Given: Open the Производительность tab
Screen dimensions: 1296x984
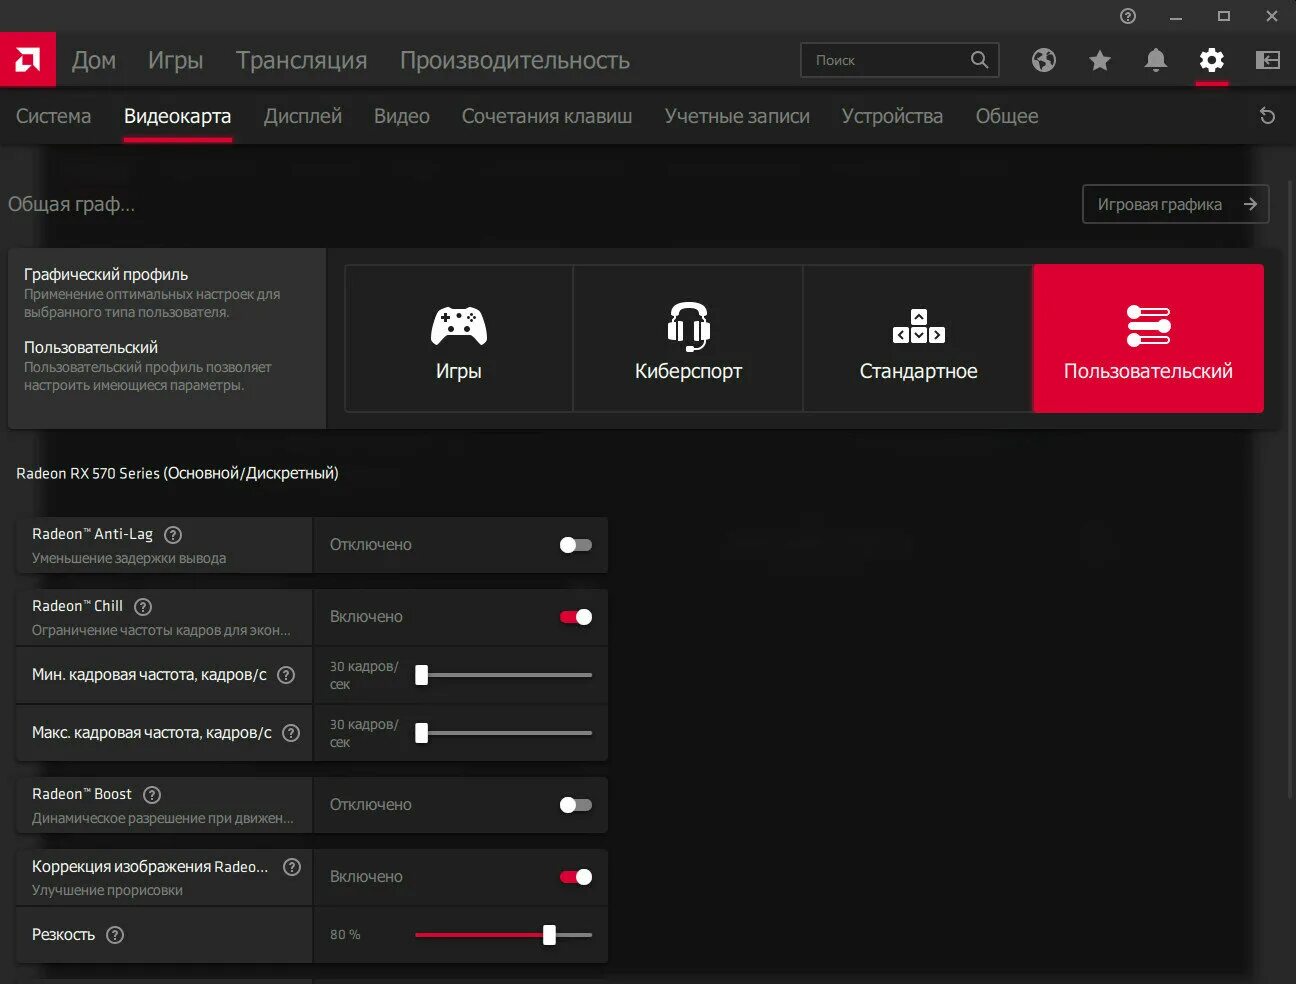Looking at the screenshot, I should (515, 60).
